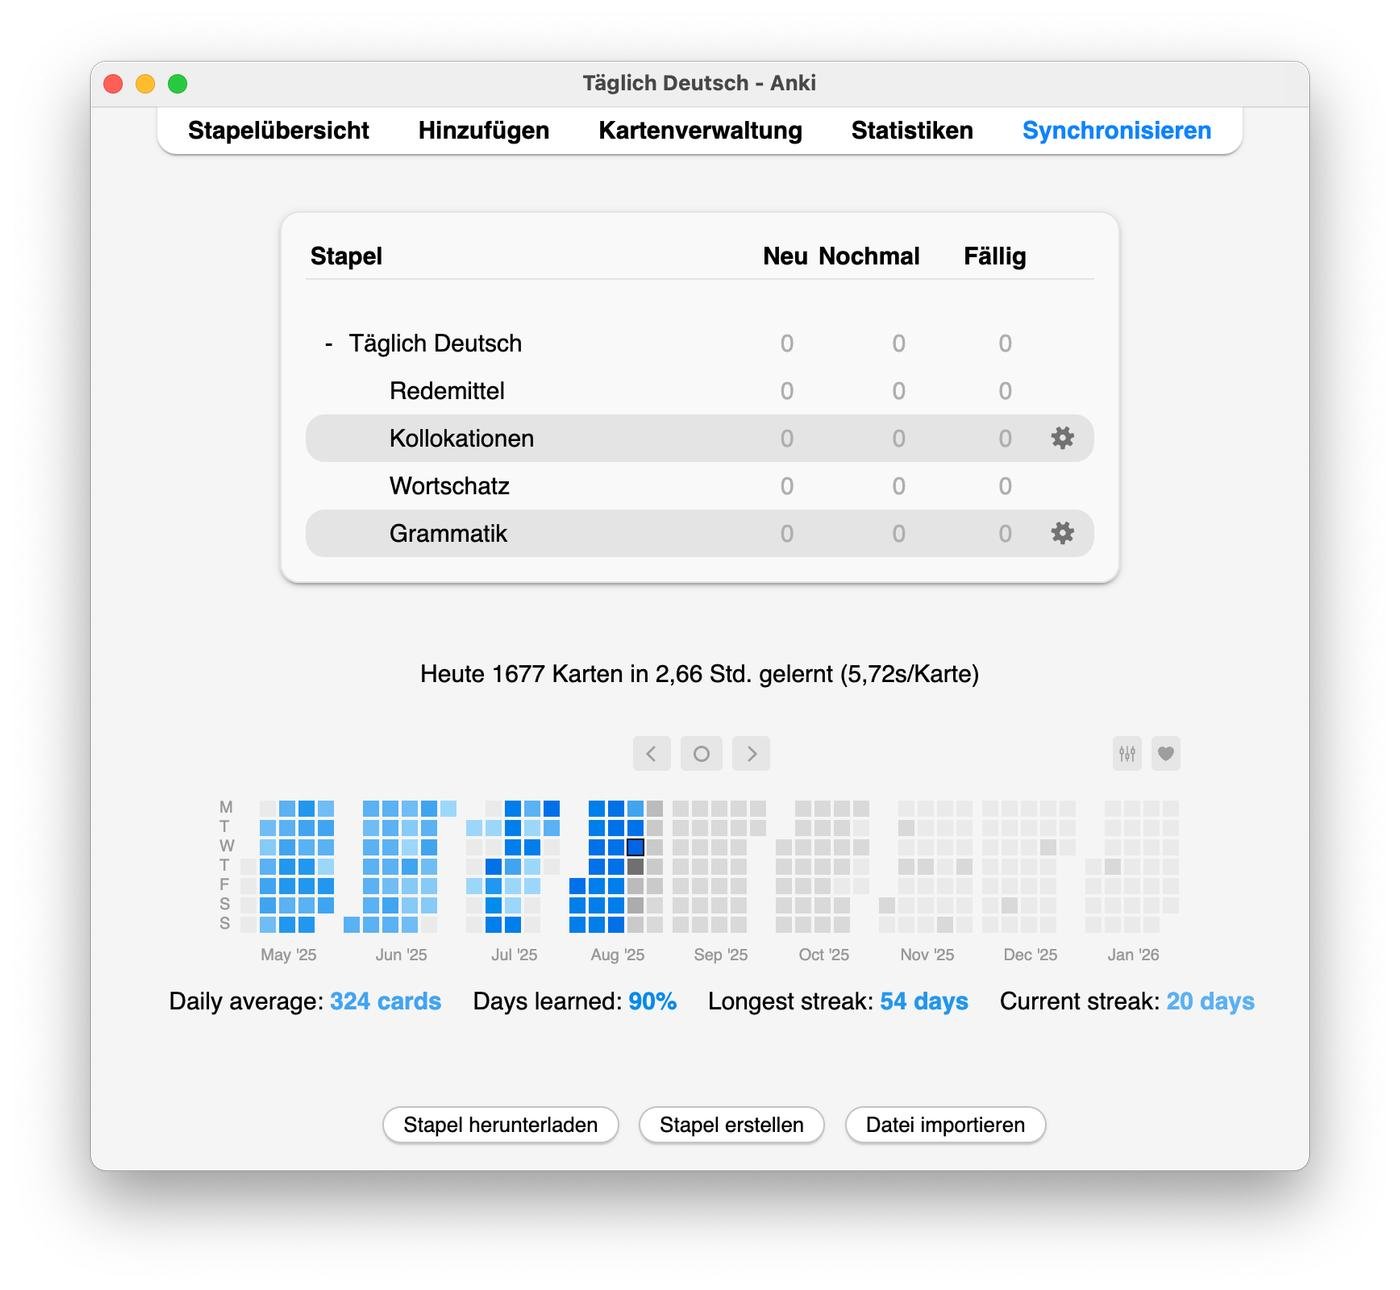Click Stapel erstellen button

pyautogui.click(x=732, y=1125)
